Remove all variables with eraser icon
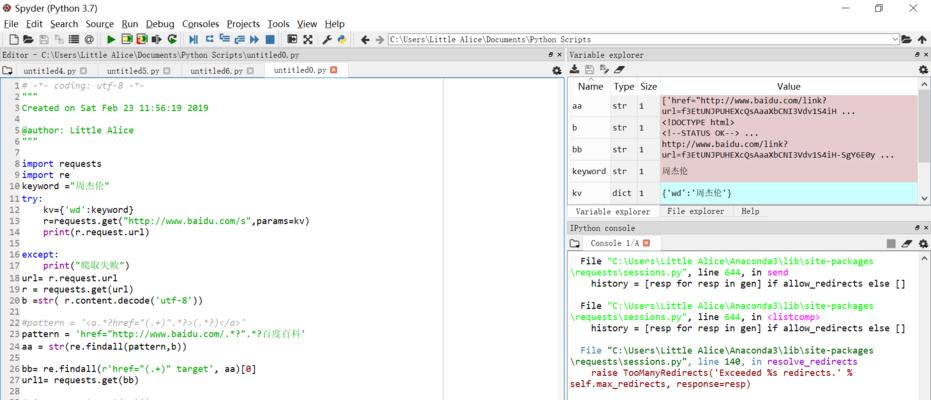Screen dimensions: 931x400 point(619,69)
